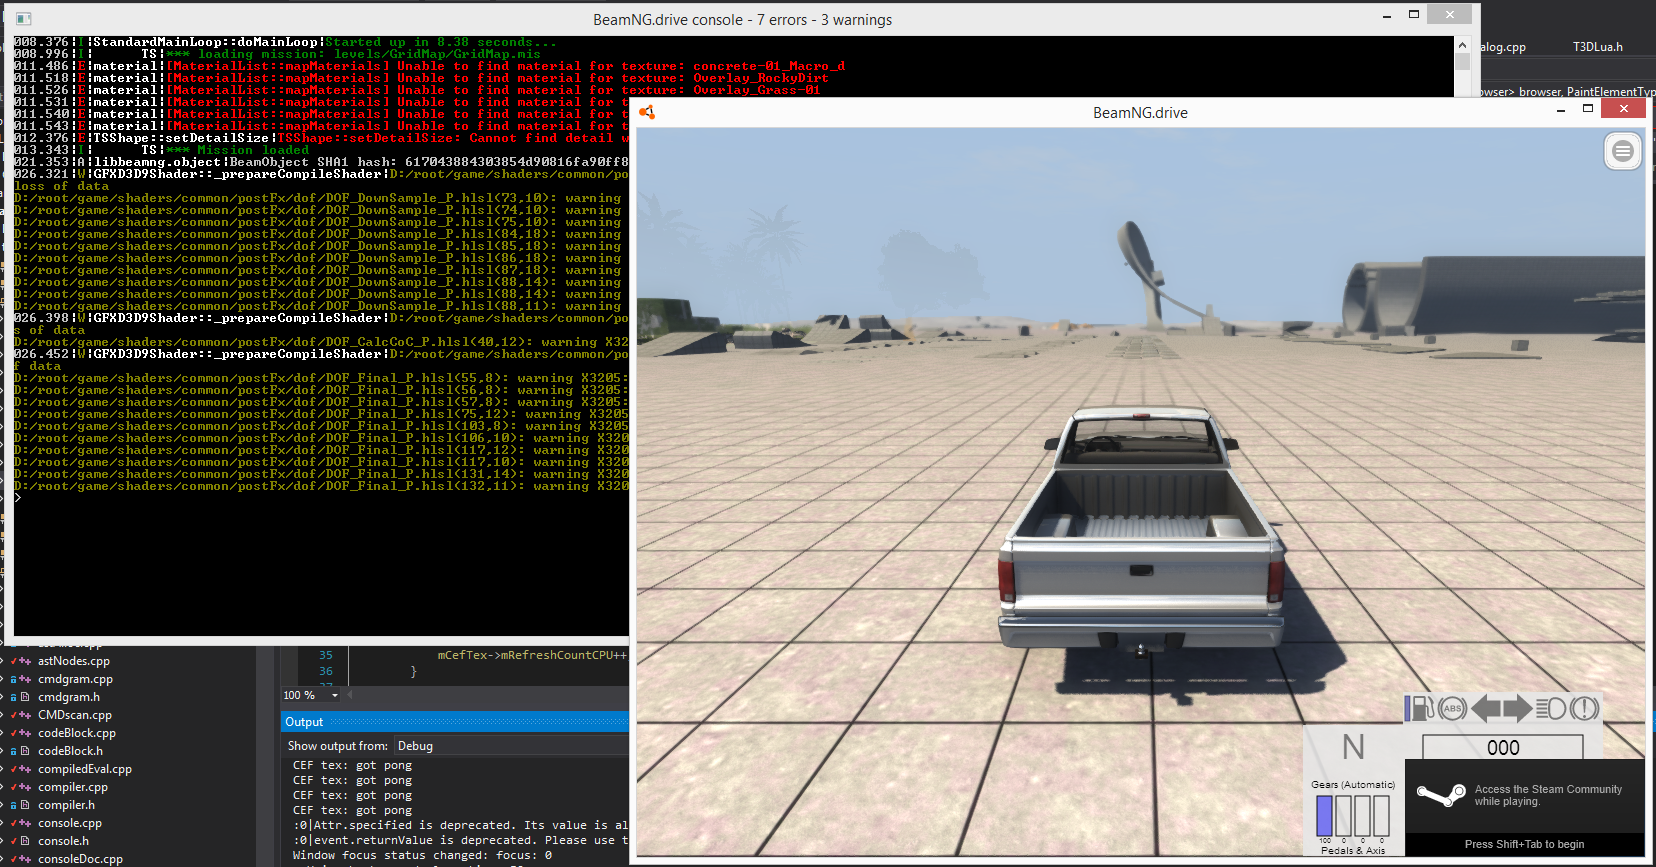Click the fourth pedal axis bar
Viewport: 1656px width, 867px height.
pyautogui.click(x=1381, y=815)
